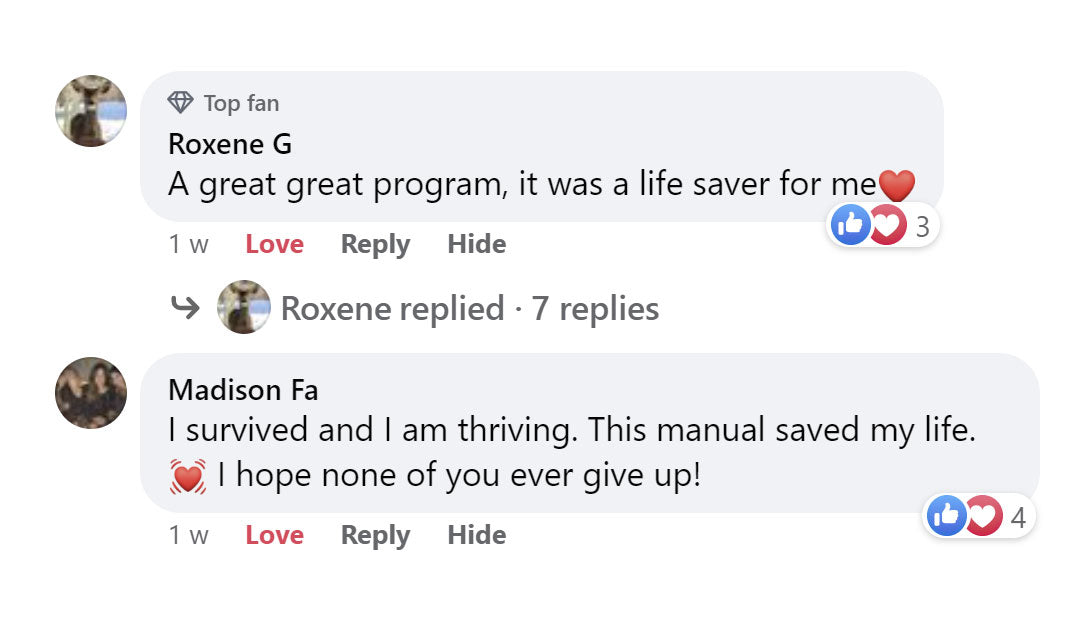View the 4 reactions count on Madison's comment

1018,518
